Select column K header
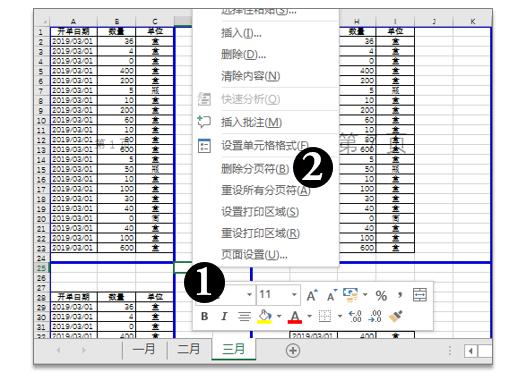The width and height of the screenshot is (528, 378). 472,21
